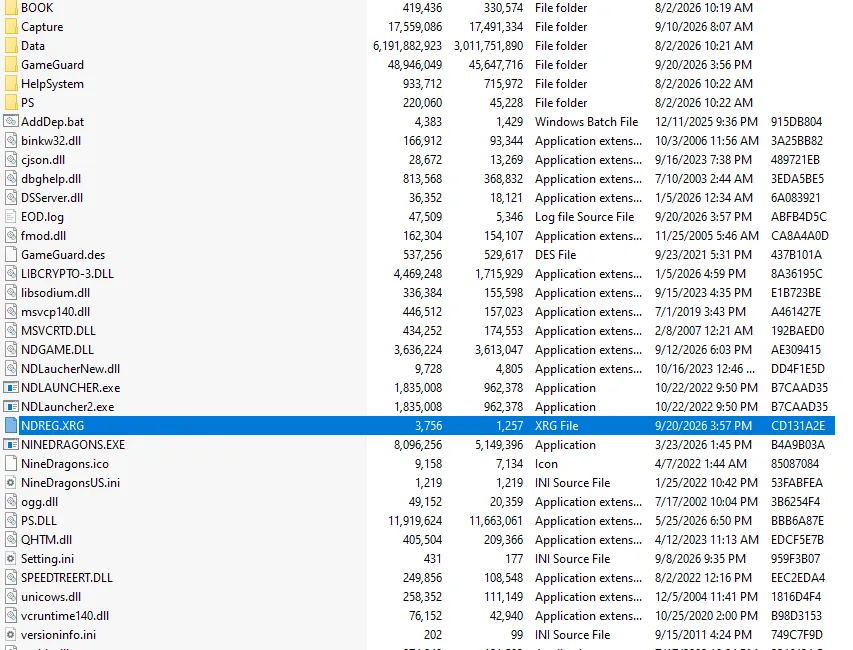Click the PS folder icon
Image resolution: width=853 pixels, height=650 pixels.
tap(10, 103)
